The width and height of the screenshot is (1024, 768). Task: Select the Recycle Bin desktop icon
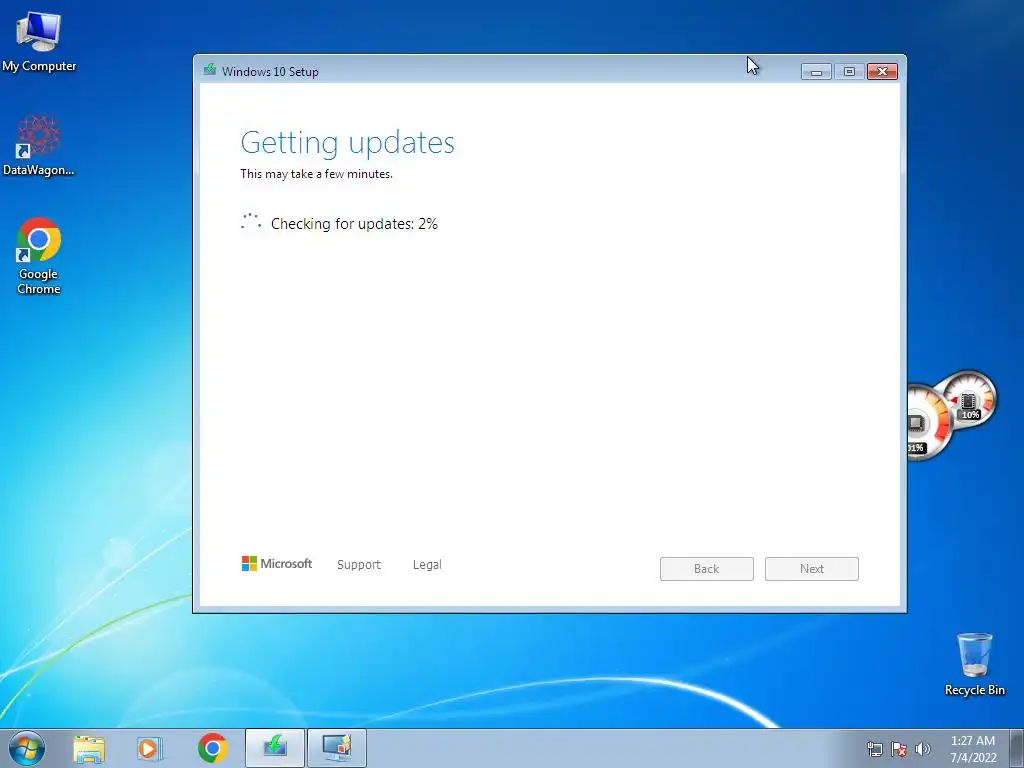click(974, 664)
